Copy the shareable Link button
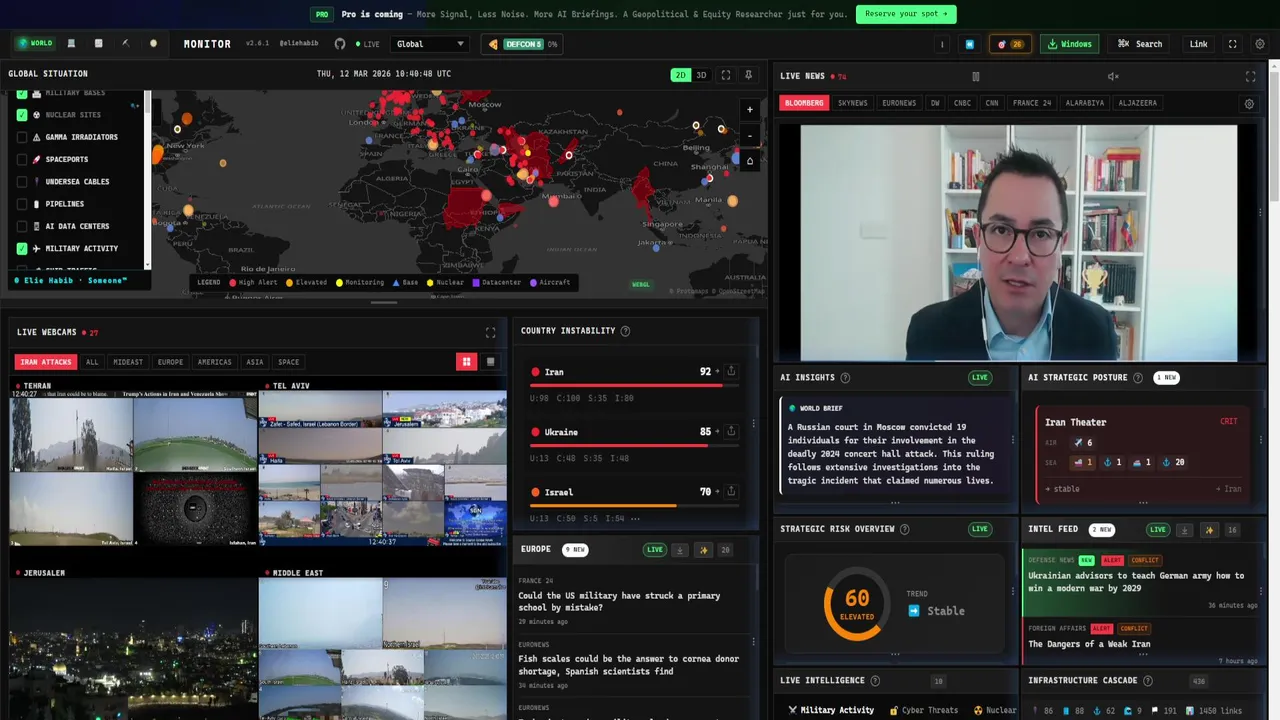 coord(1198,44)
